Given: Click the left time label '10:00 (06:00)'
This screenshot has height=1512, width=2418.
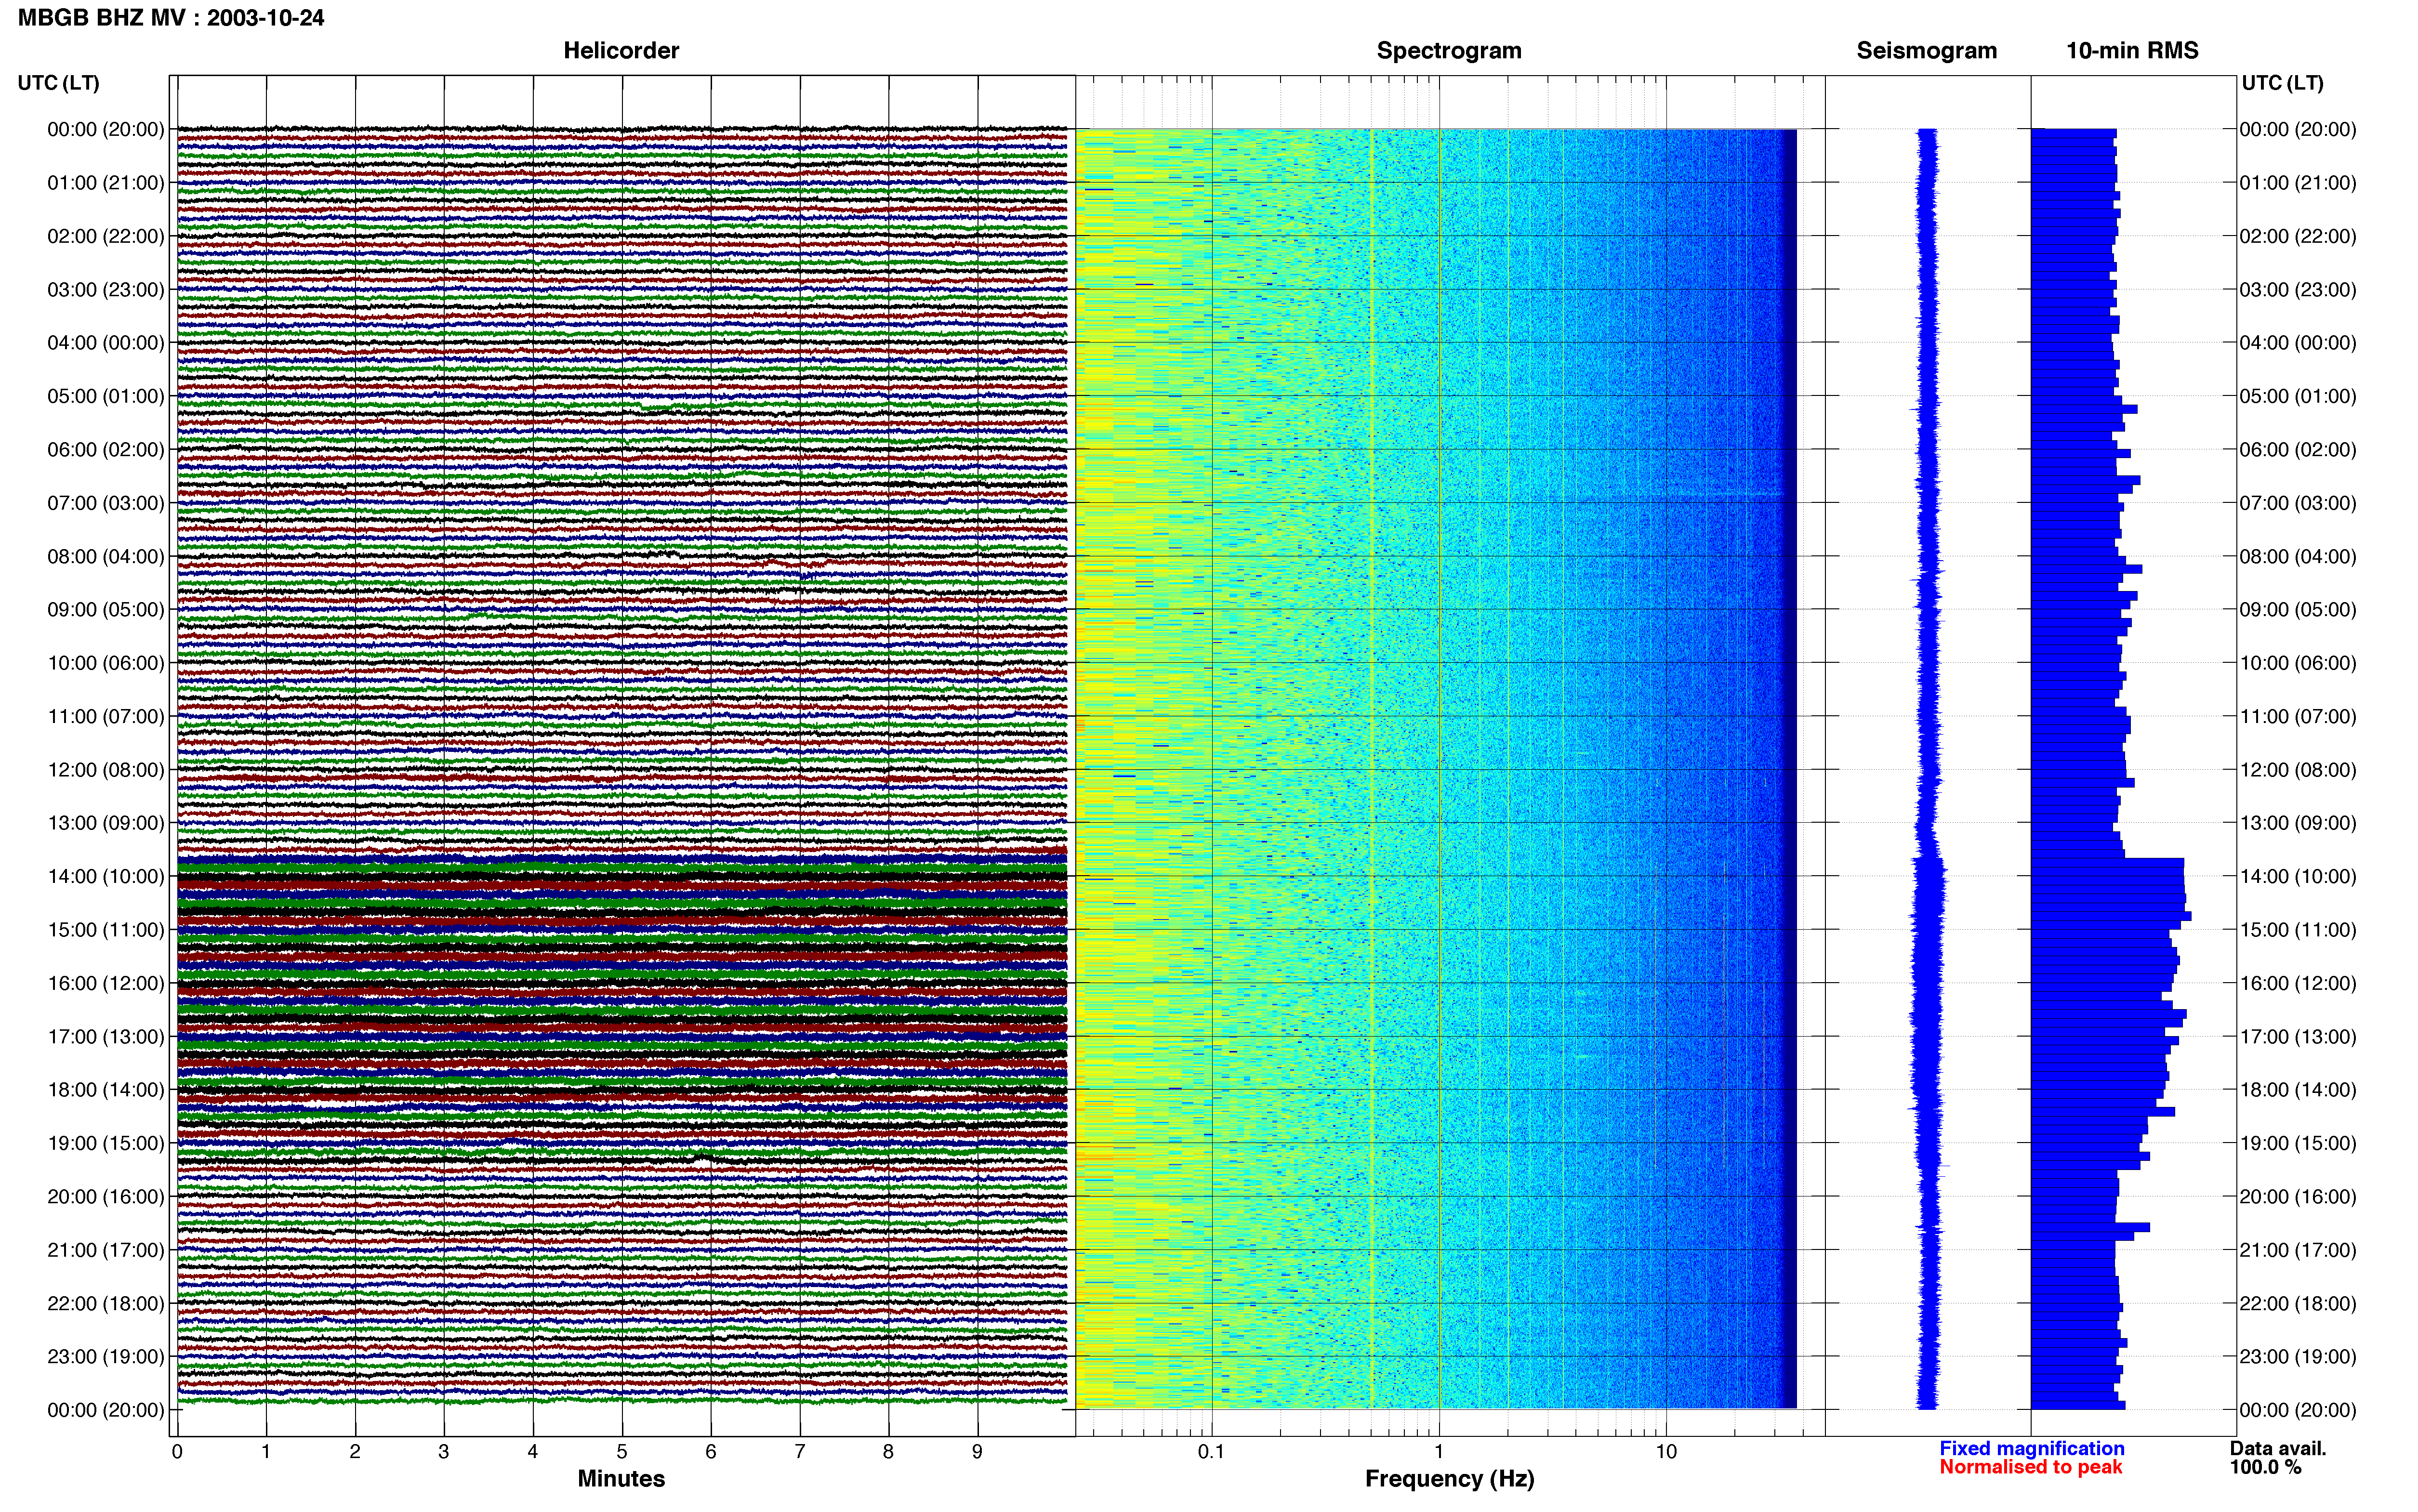Looking at the screenshot, I should pyautogui.click(x=106, y=663).
